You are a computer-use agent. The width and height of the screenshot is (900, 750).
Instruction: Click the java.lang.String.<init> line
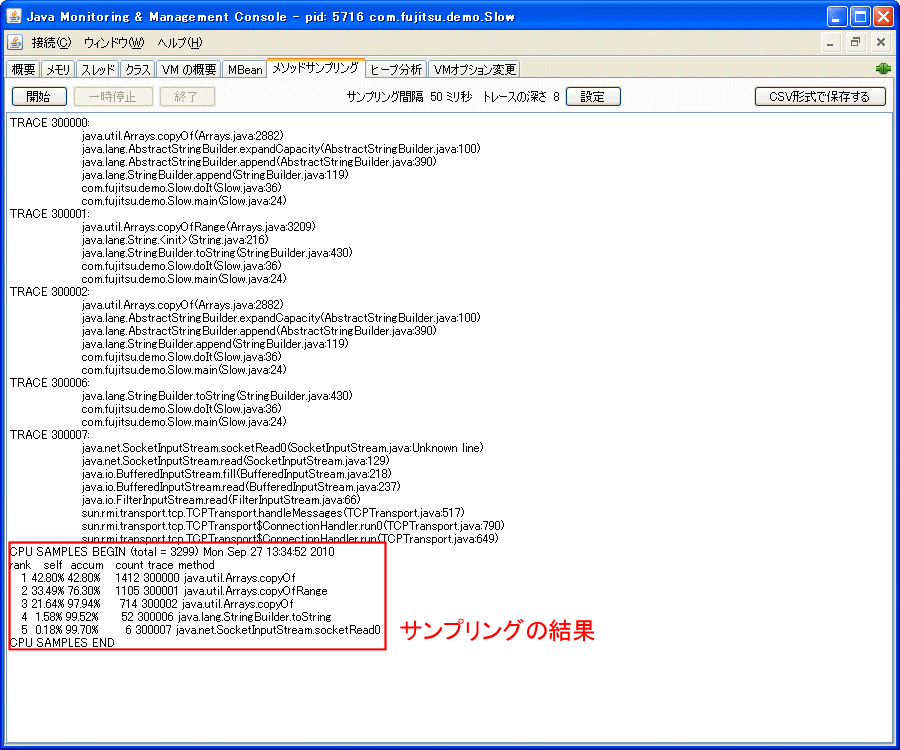click(175, 240)
